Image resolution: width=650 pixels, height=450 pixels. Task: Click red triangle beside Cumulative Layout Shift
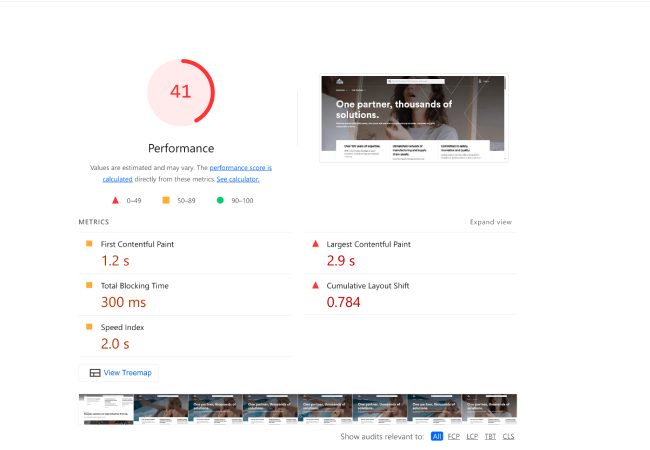tap(316, 285)
